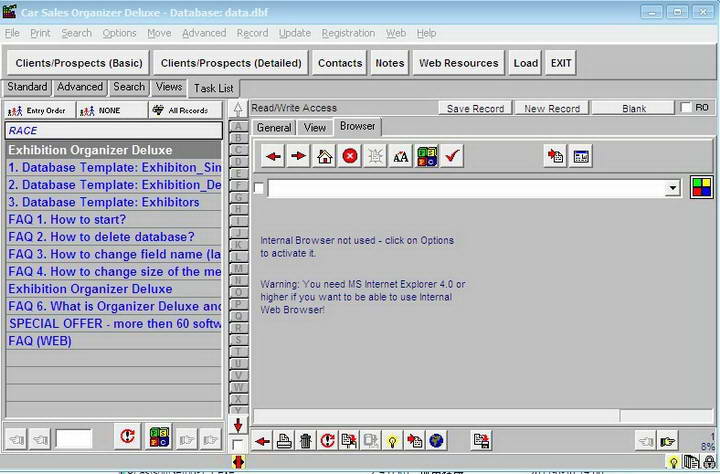This screenshot has height=474, width=720.
Task: Click the four-color squares swatch icon
Action: pyautogui.click(x=701, y=187)
